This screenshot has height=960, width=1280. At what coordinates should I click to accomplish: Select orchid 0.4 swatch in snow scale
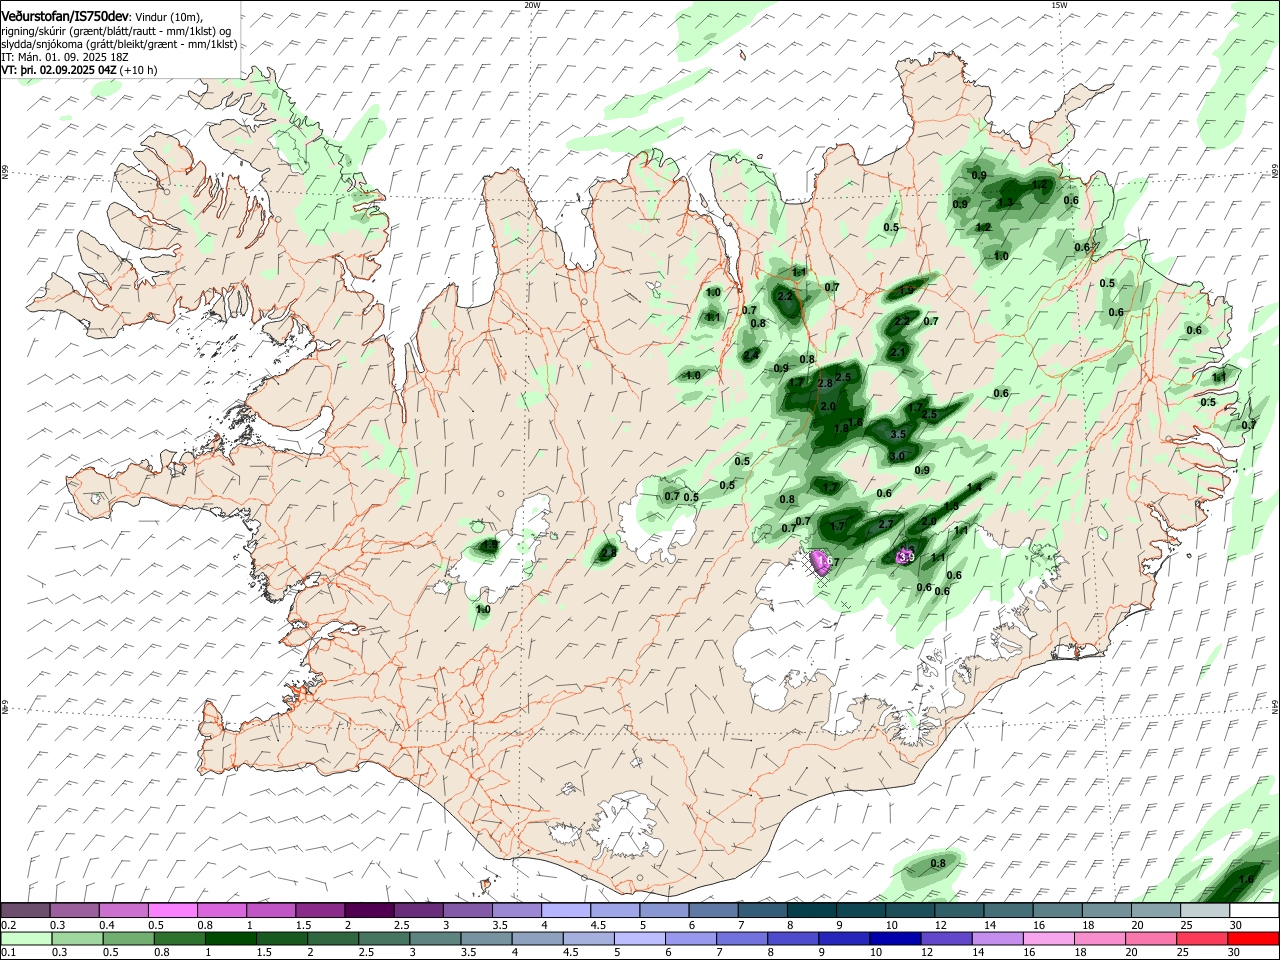(123, 910)
